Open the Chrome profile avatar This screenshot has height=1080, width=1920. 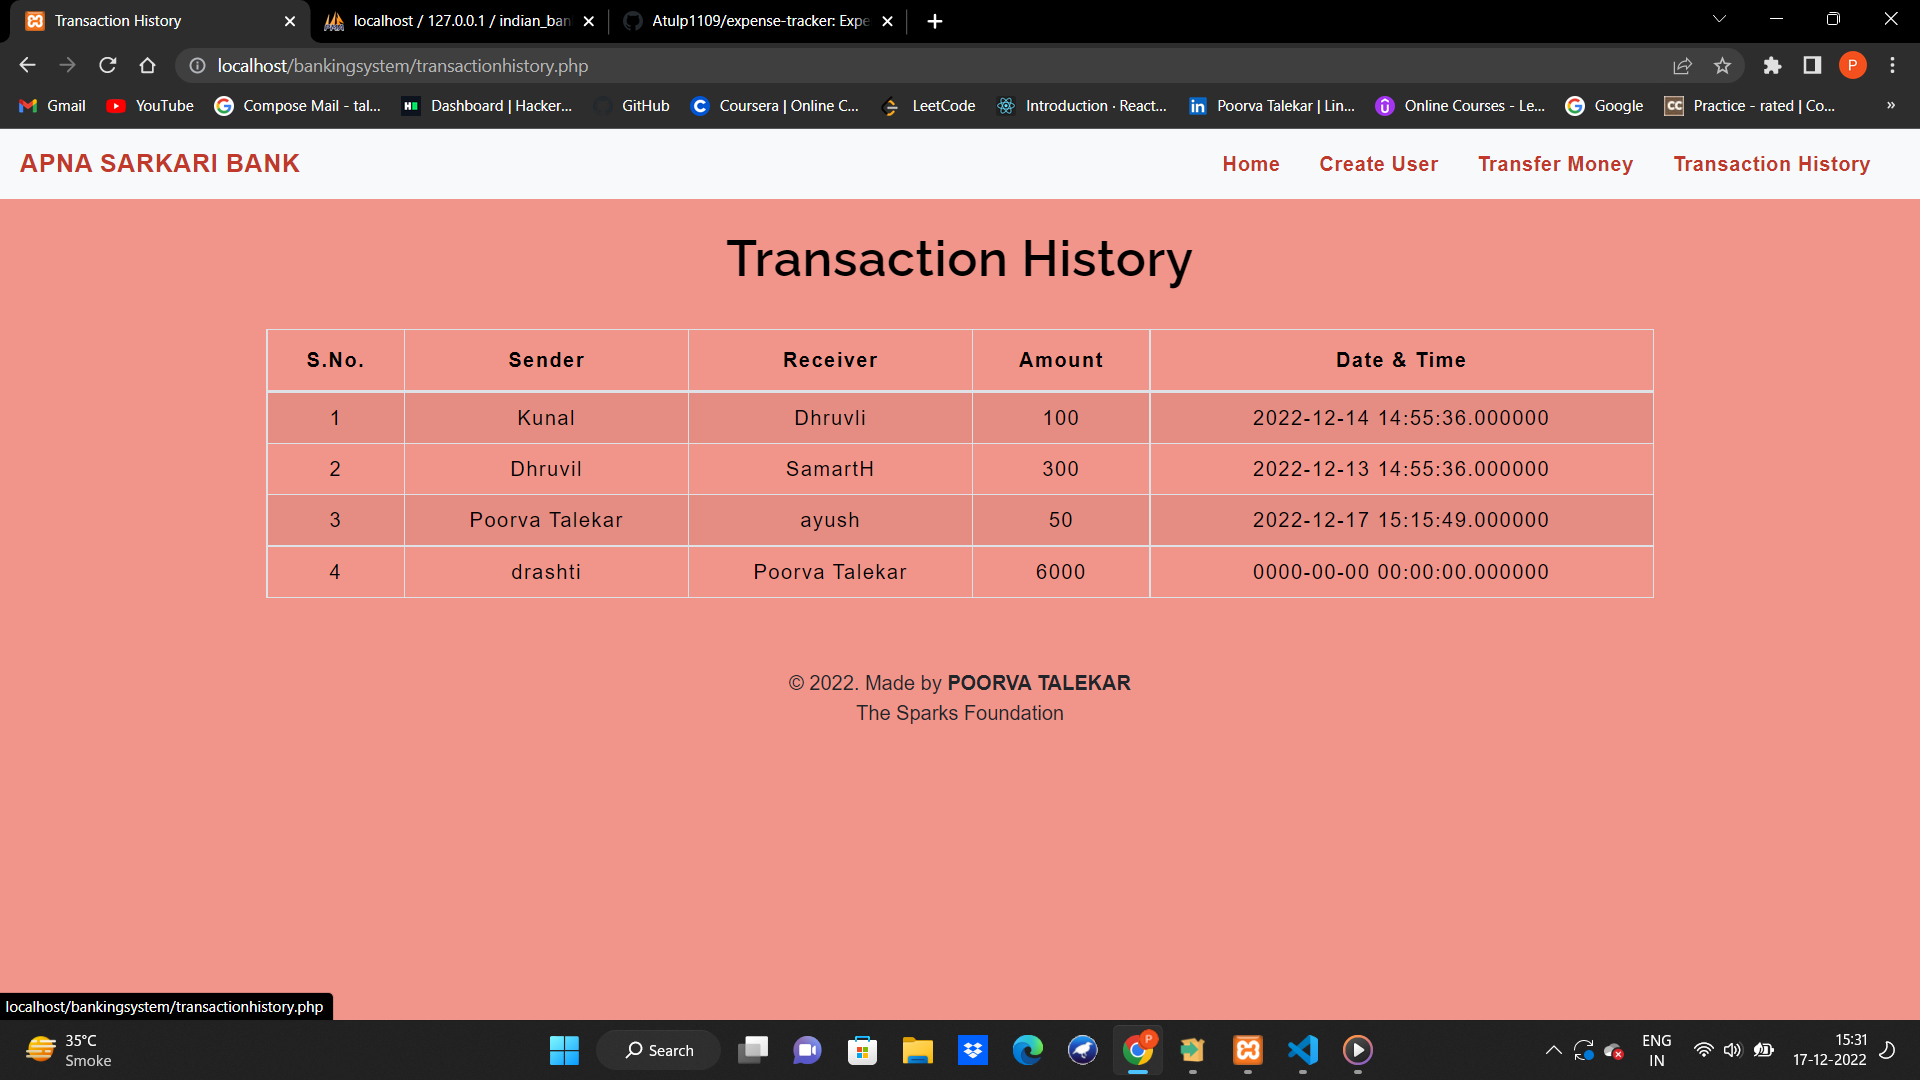click(1853, 66)
